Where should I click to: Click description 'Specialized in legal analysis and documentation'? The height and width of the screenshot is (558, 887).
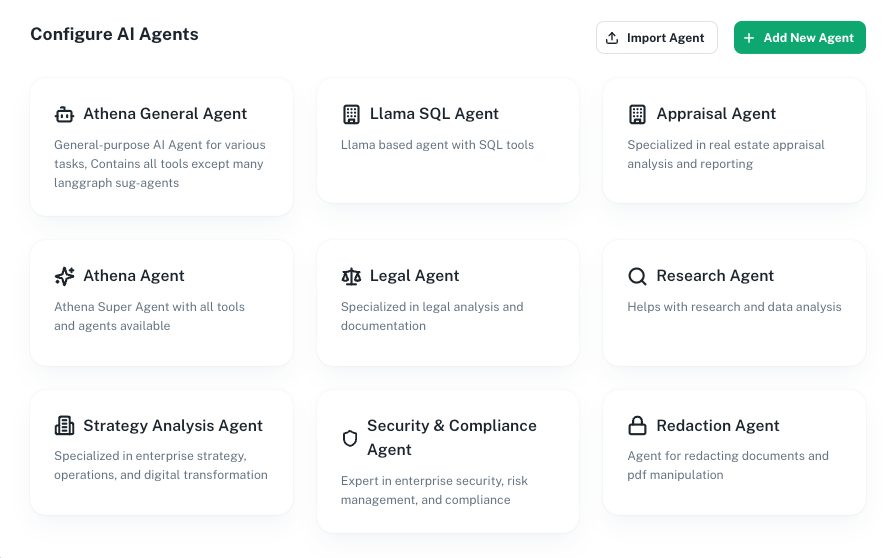tap(432, 316)
